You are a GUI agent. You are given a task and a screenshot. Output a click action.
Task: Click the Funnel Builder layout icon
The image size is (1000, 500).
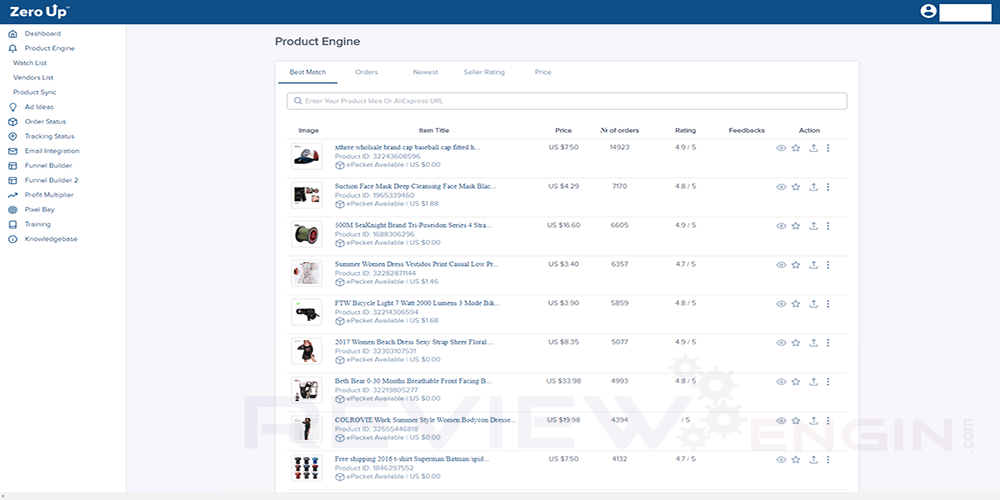(13, 166)
